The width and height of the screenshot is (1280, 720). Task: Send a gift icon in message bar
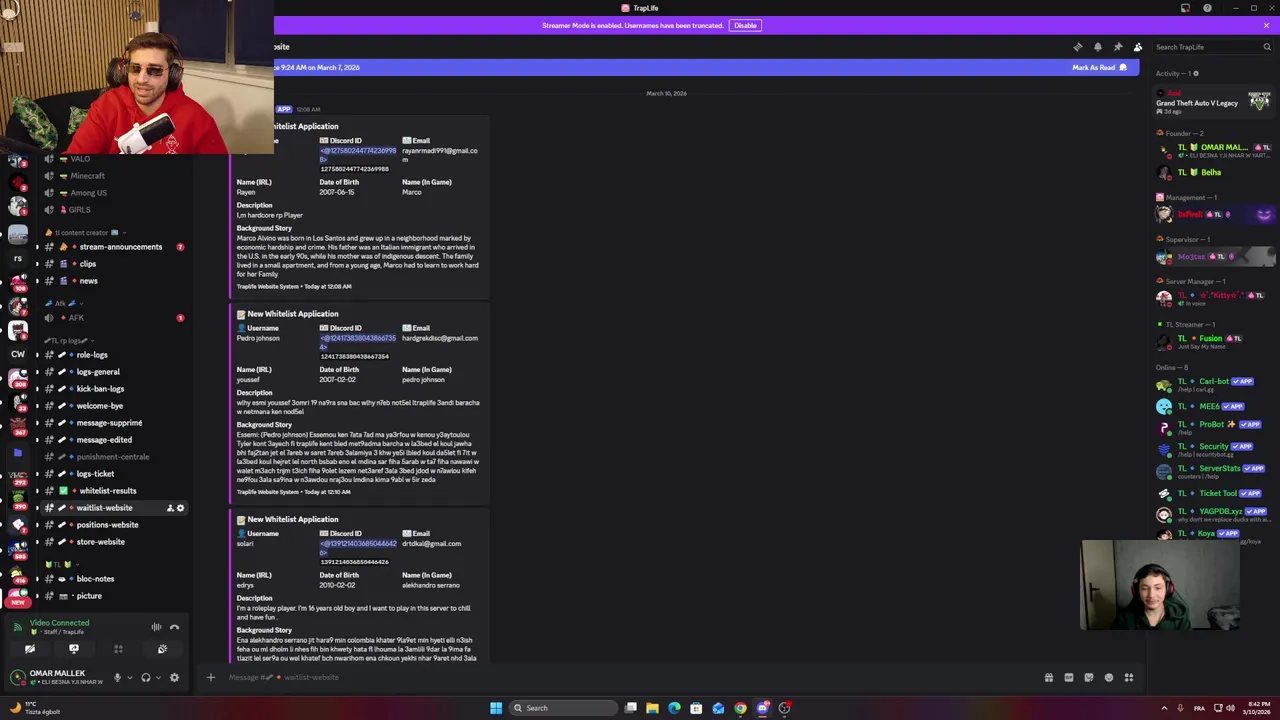click(x=1048, y=677)
